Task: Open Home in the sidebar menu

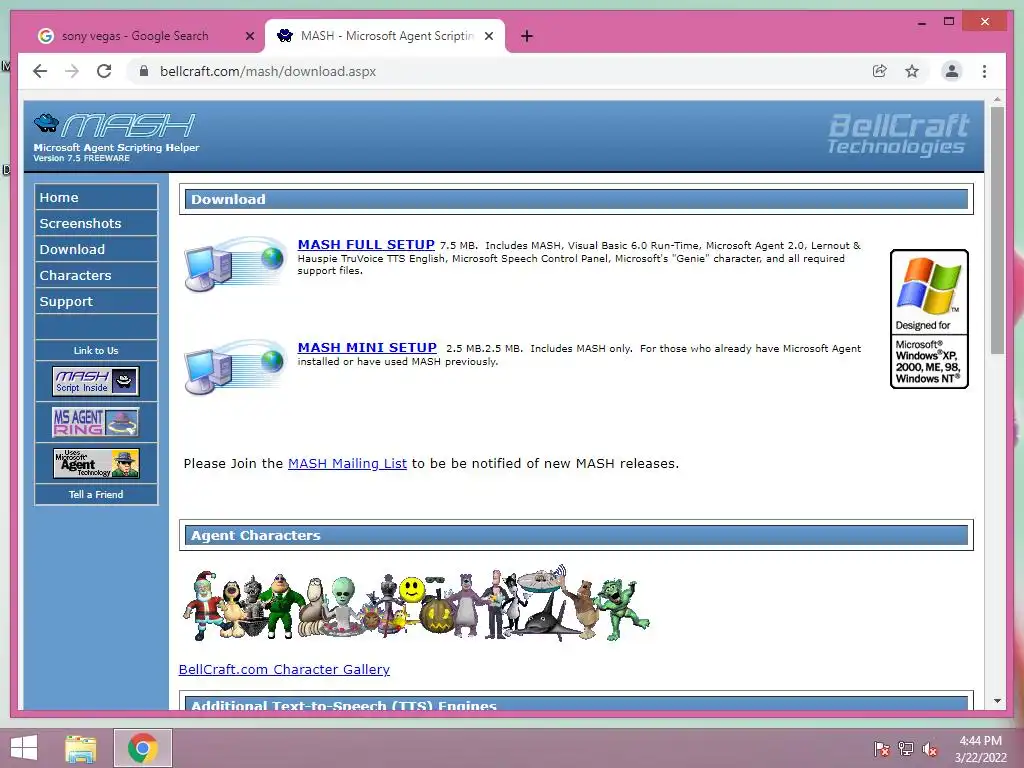Action: tap(96, 197)
